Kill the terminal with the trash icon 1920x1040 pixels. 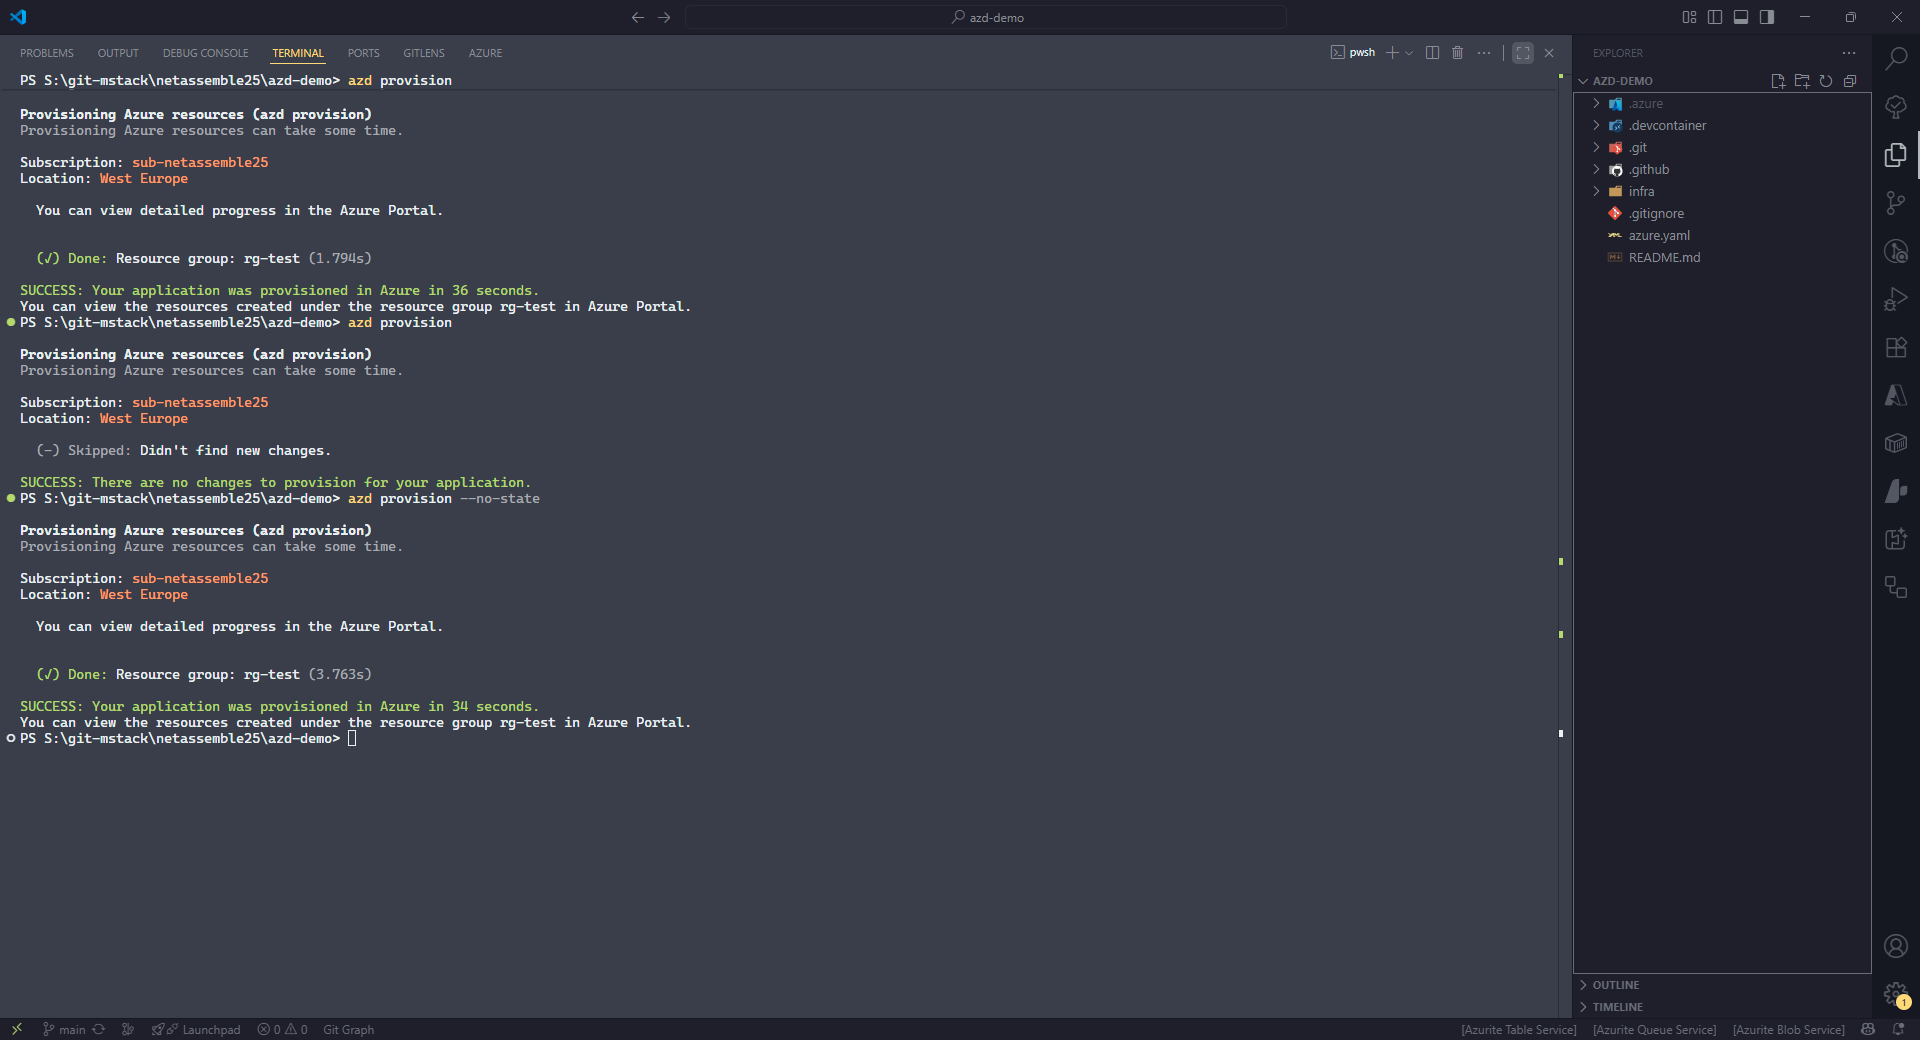1457,53
